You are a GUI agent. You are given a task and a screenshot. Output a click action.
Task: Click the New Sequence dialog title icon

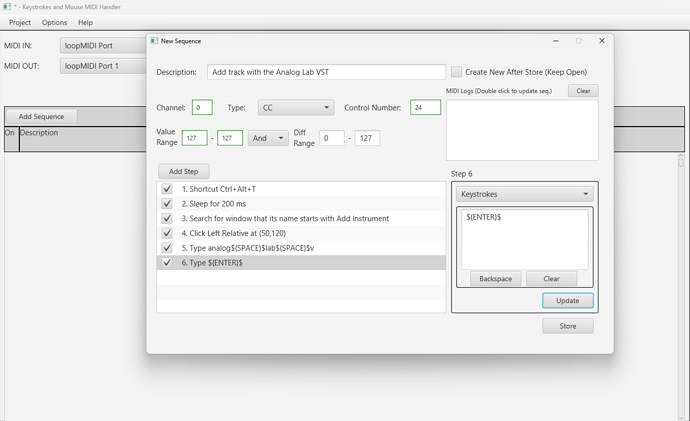point(154,40)
